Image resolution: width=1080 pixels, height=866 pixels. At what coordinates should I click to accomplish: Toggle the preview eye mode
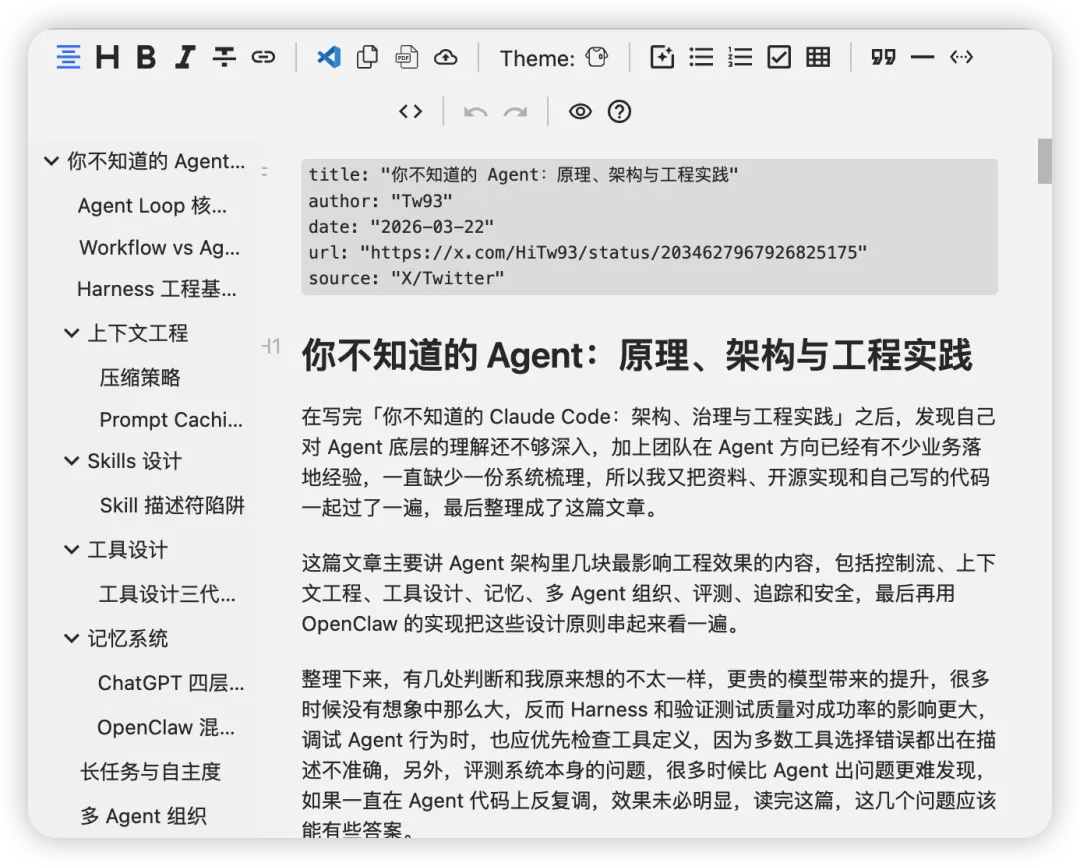581,111
